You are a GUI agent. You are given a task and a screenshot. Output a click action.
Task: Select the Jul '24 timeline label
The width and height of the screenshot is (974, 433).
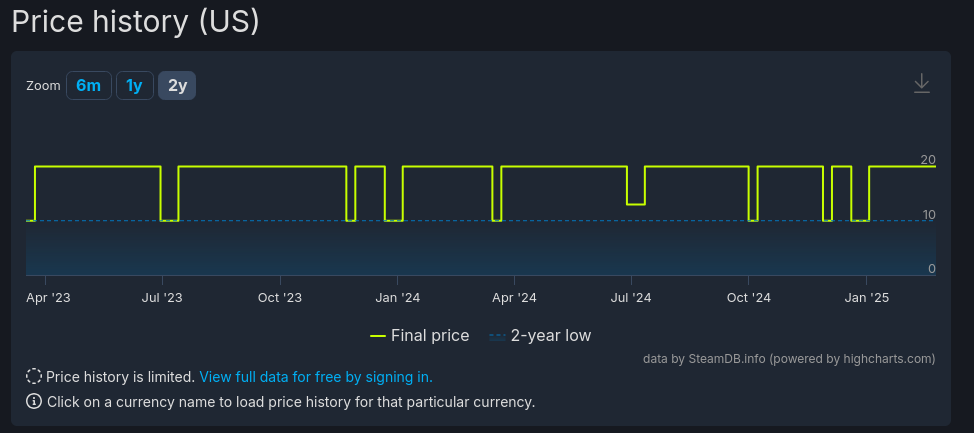(x=631, y=297)
